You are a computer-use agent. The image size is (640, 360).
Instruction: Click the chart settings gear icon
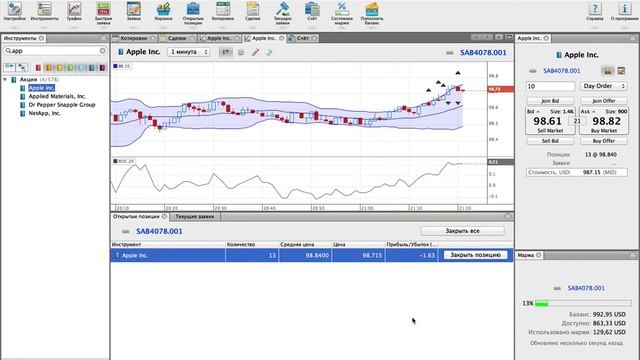pos(241,52)
